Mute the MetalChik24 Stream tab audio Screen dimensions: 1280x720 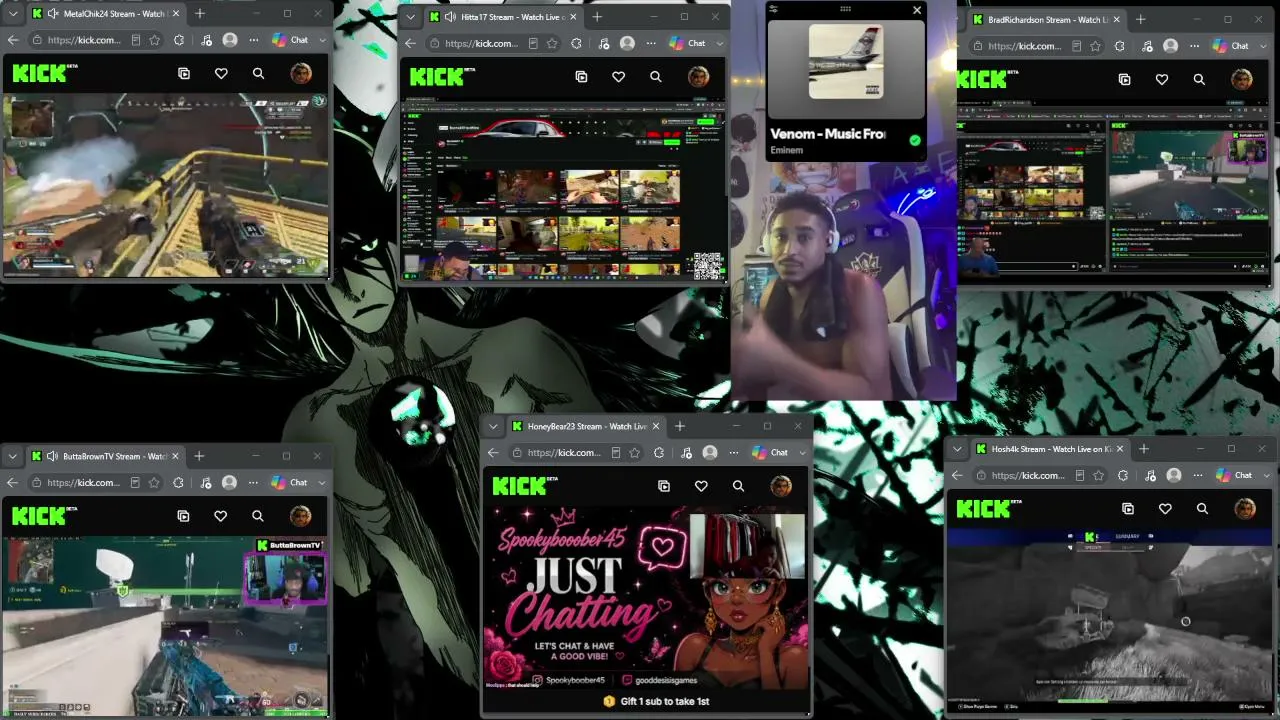coord(53,14)
